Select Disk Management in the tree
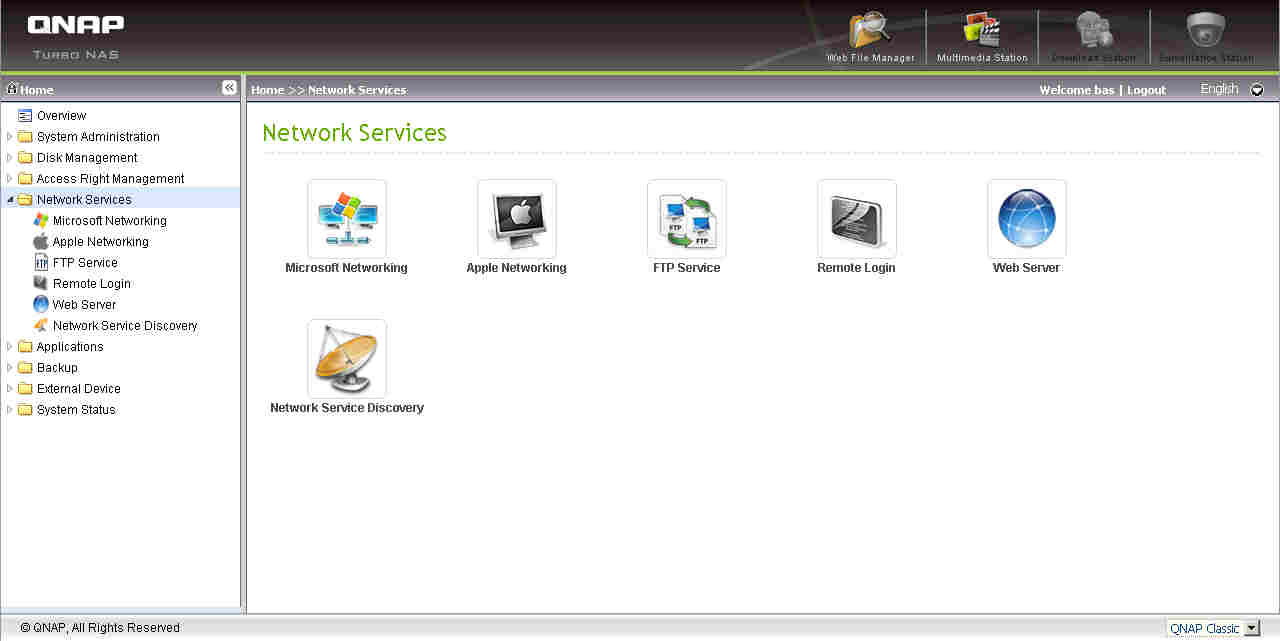1280x641 pixels. click(x=87, y=157)
